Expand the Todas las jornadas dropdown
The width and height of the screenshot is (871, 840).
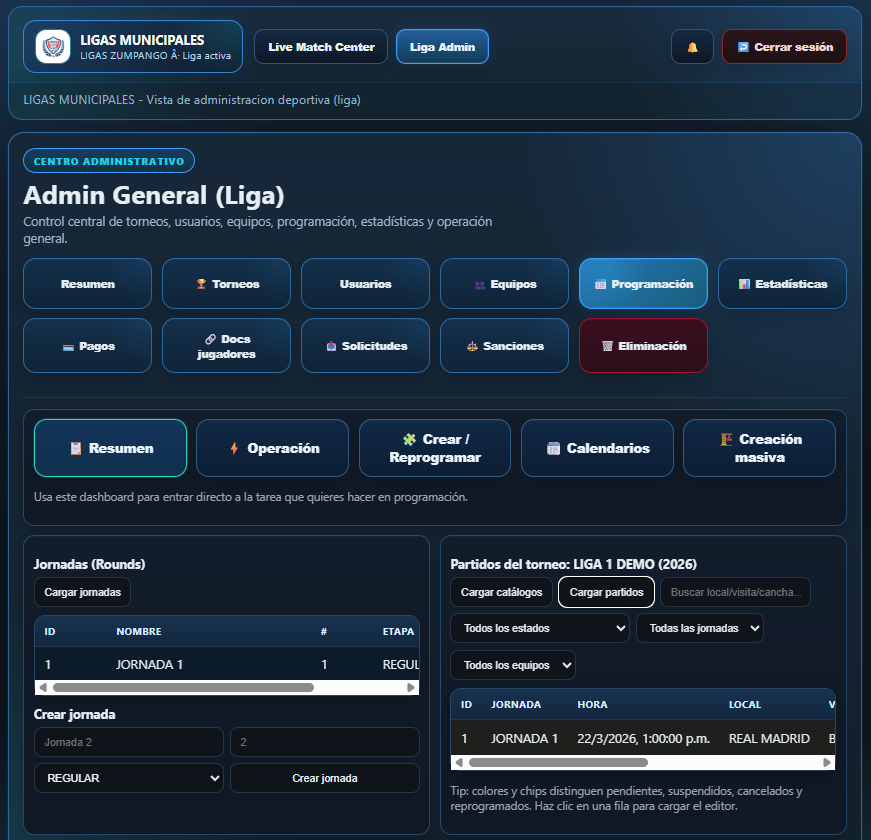coord(700,628)
